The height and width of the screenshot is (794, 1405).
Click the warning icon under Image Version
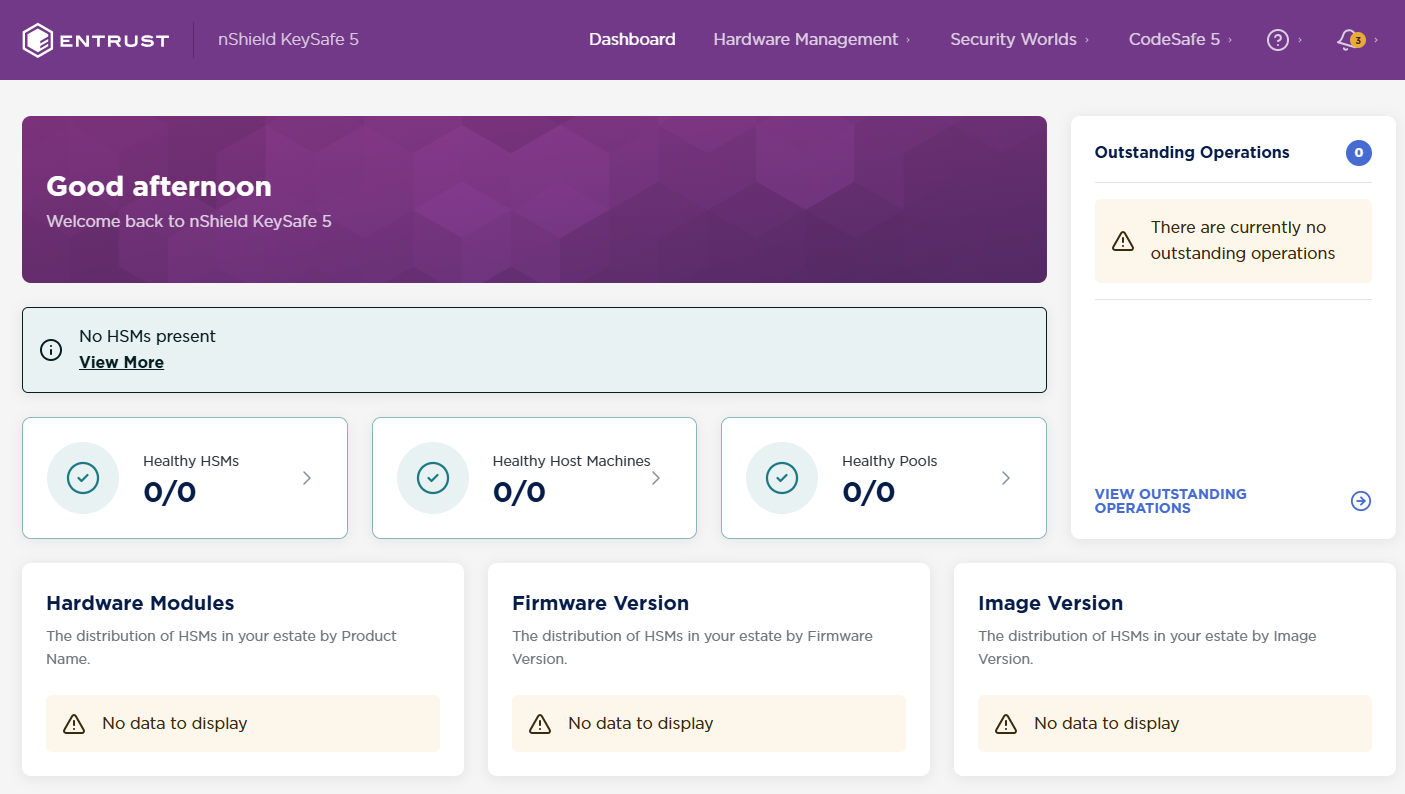click(1005, 723)
